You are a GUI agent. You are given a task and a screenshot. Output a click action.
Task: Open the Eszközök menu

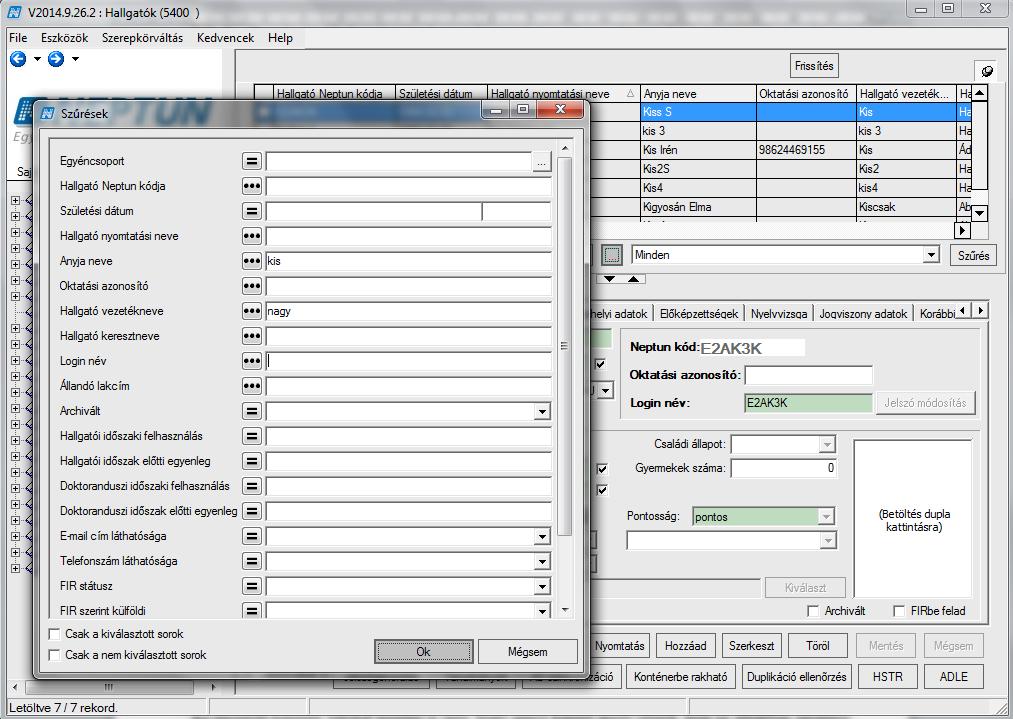pyautogui.click(x=65, y=38)
